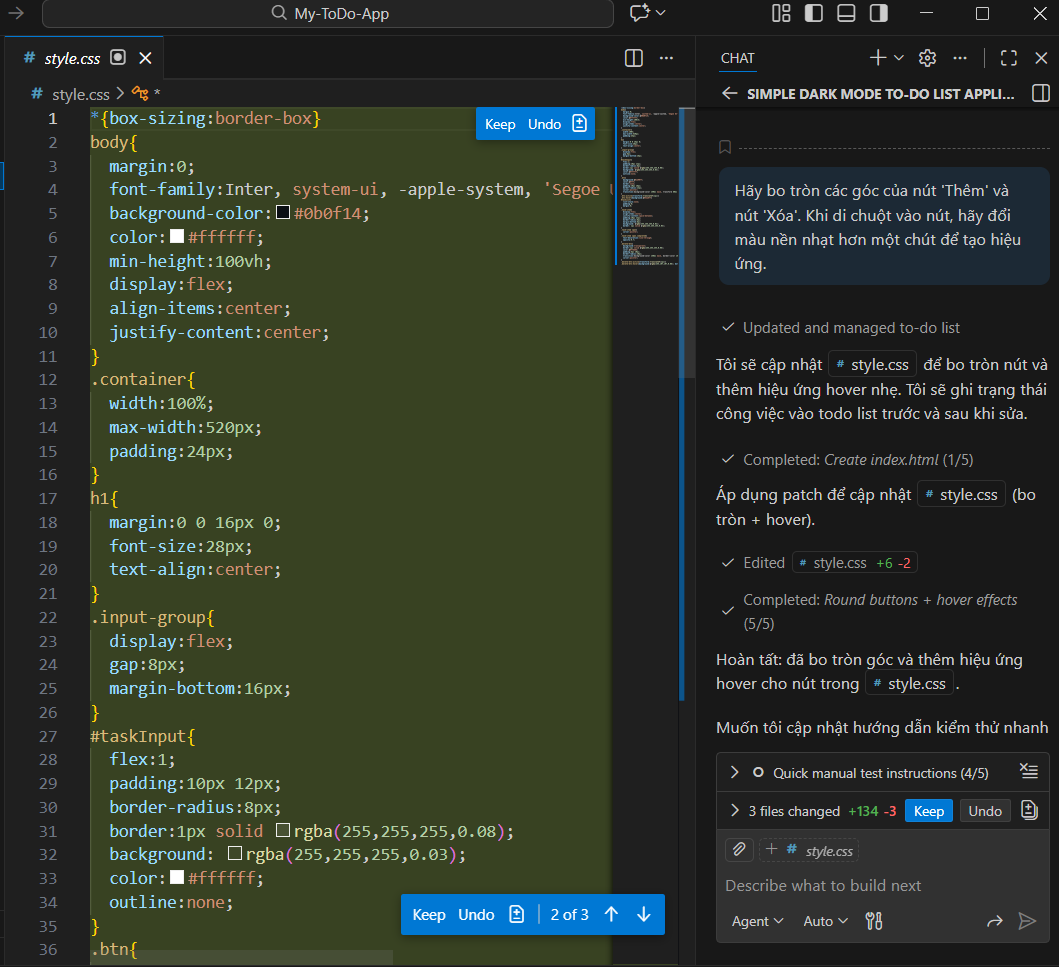The width and height of the screenshot is (1059, 967).
Task: Send the message via the send arrow icon
Action: click(1026, 920)
